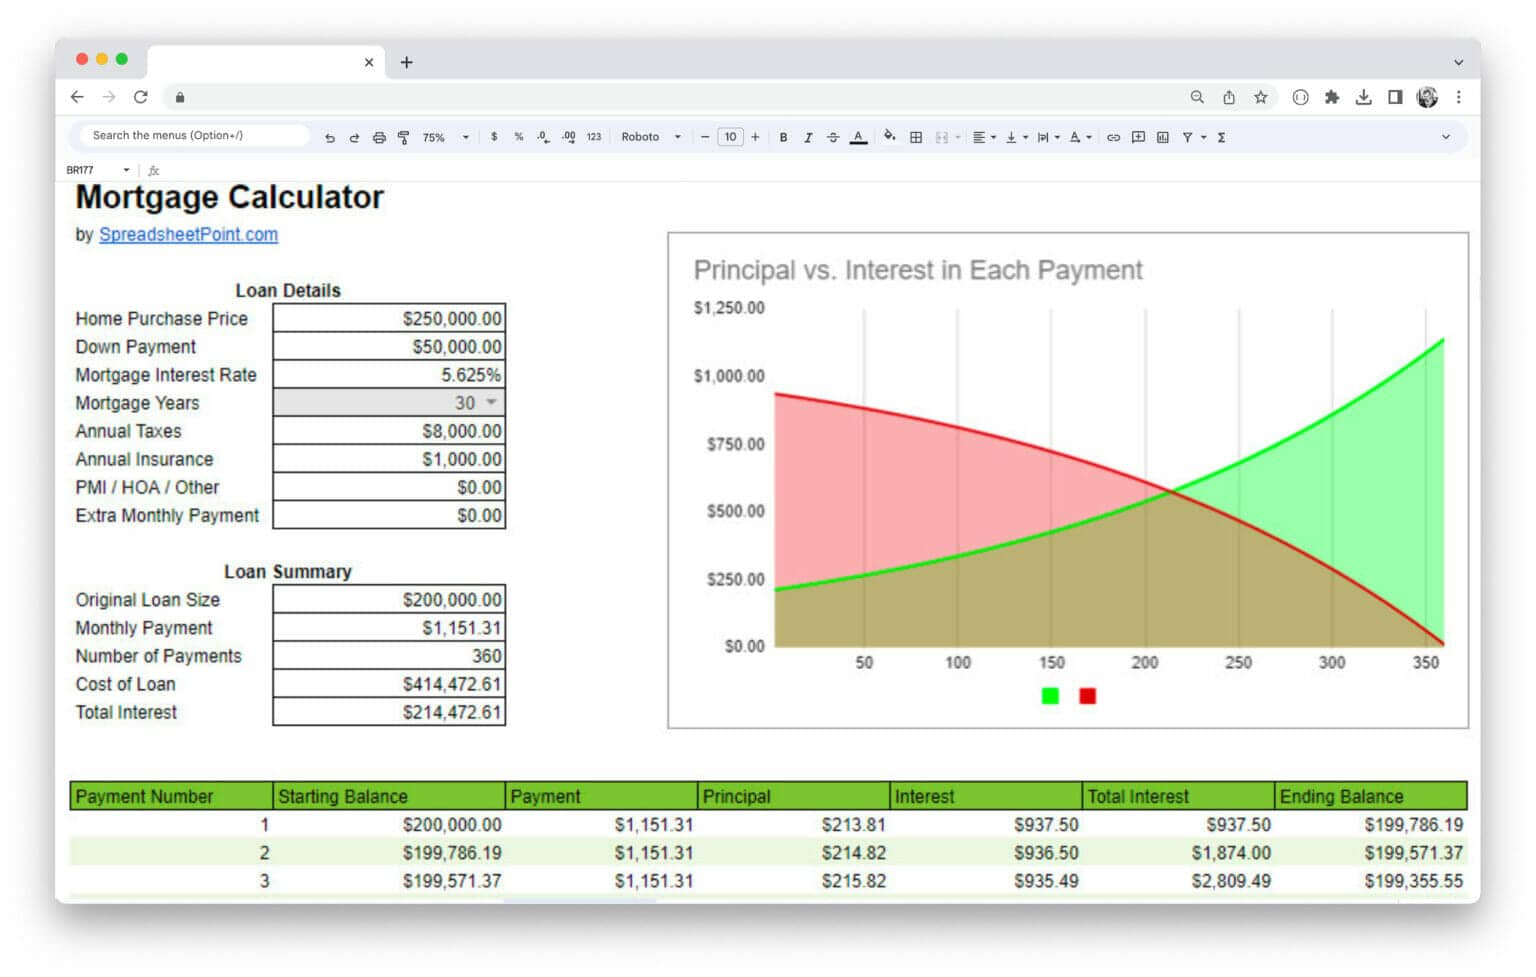This screenshot has height=977, width=1536.
Task: Open the borders tool
Action: pos(915,137)
